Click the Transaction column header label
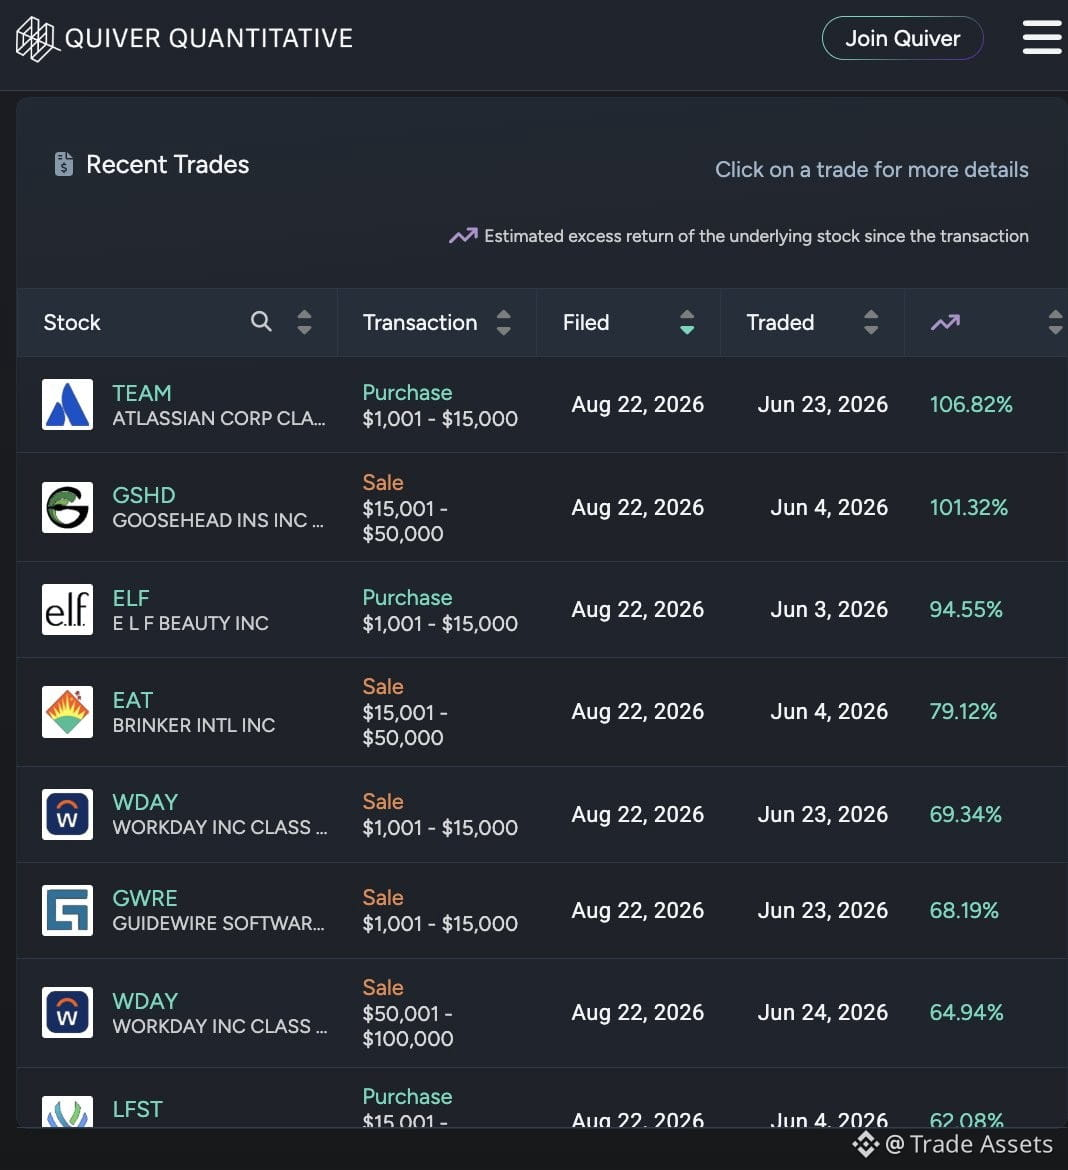Image resolution: width=1068 pixels, height=1170 pixels. pos(420,322)
